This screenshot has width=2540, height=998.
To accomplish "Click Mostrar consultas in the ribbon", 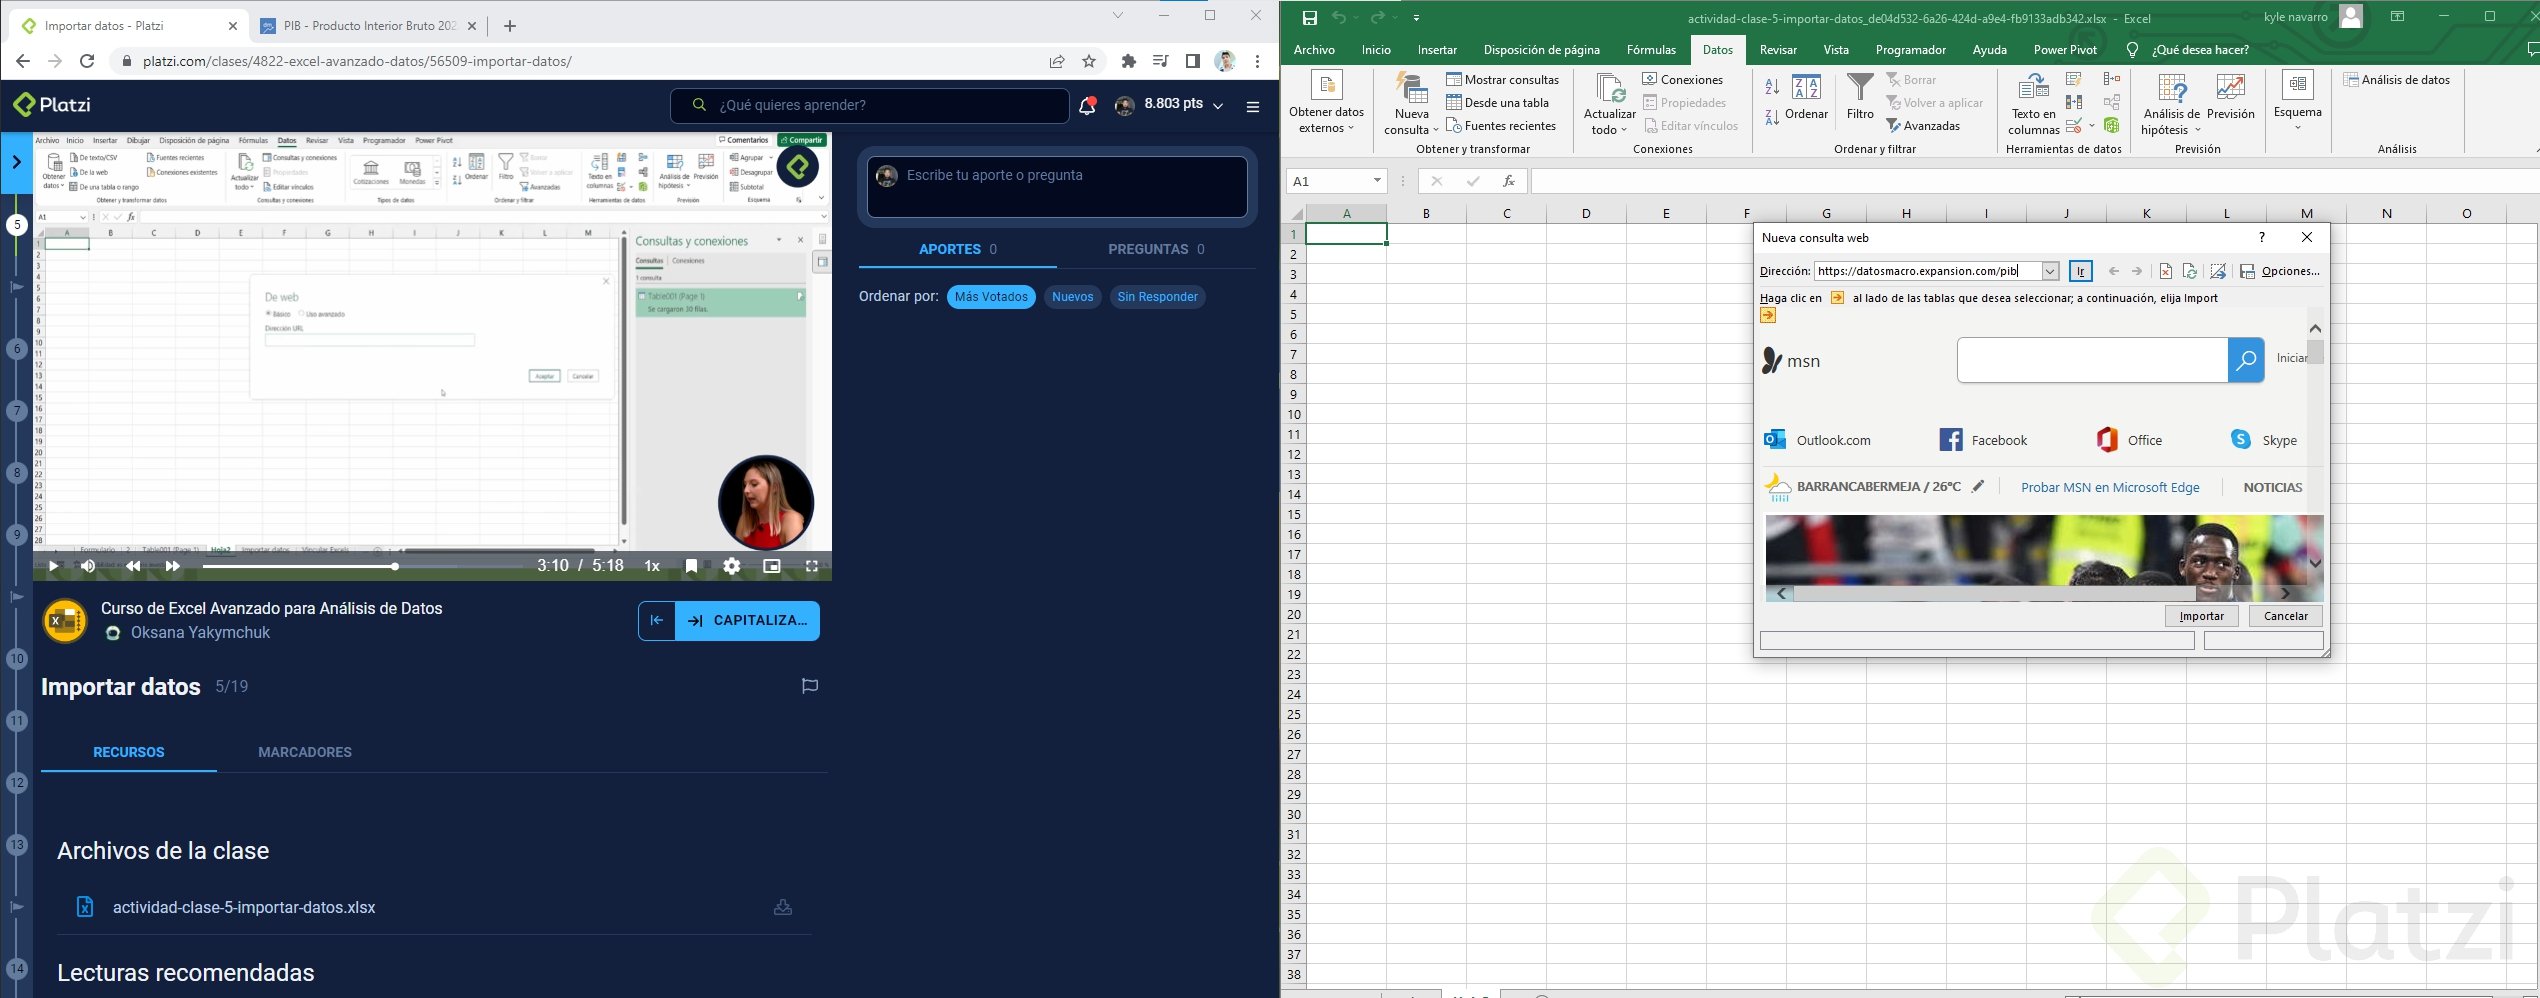I will (1502, 80).
